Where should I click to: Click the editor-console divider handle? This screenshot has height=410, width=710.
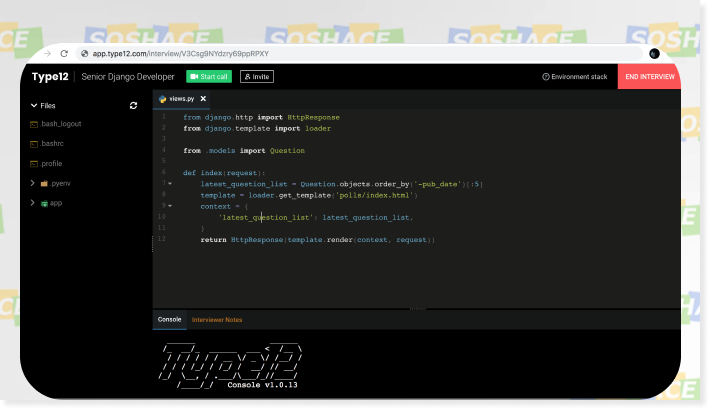pyautogui.click(x=417, y=309)
